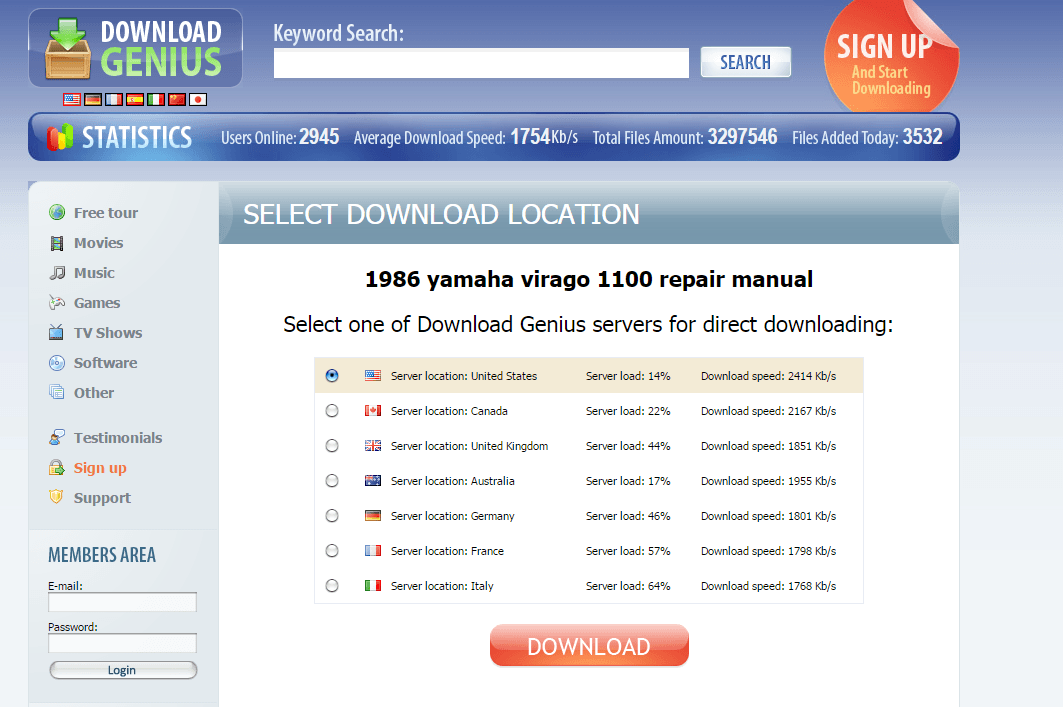Click the SEARCH button

coord(745,62)
